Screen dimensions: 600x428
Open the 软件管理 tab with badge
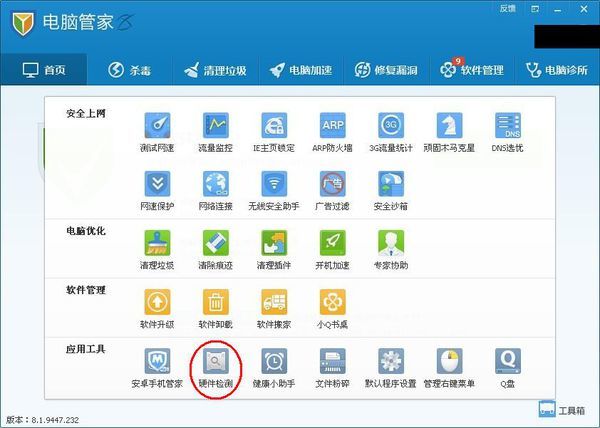(470, 70)
